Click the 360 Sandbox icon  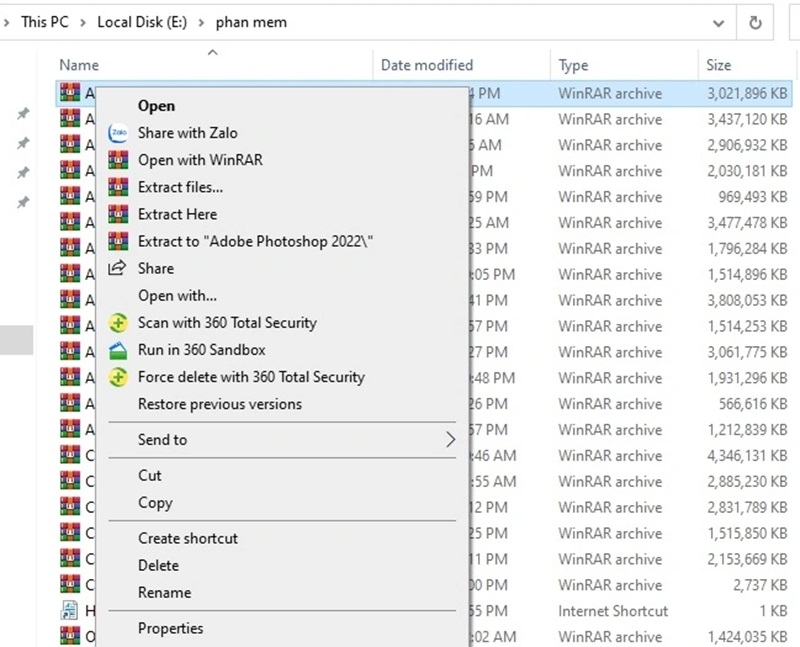(x=120, y=350)
